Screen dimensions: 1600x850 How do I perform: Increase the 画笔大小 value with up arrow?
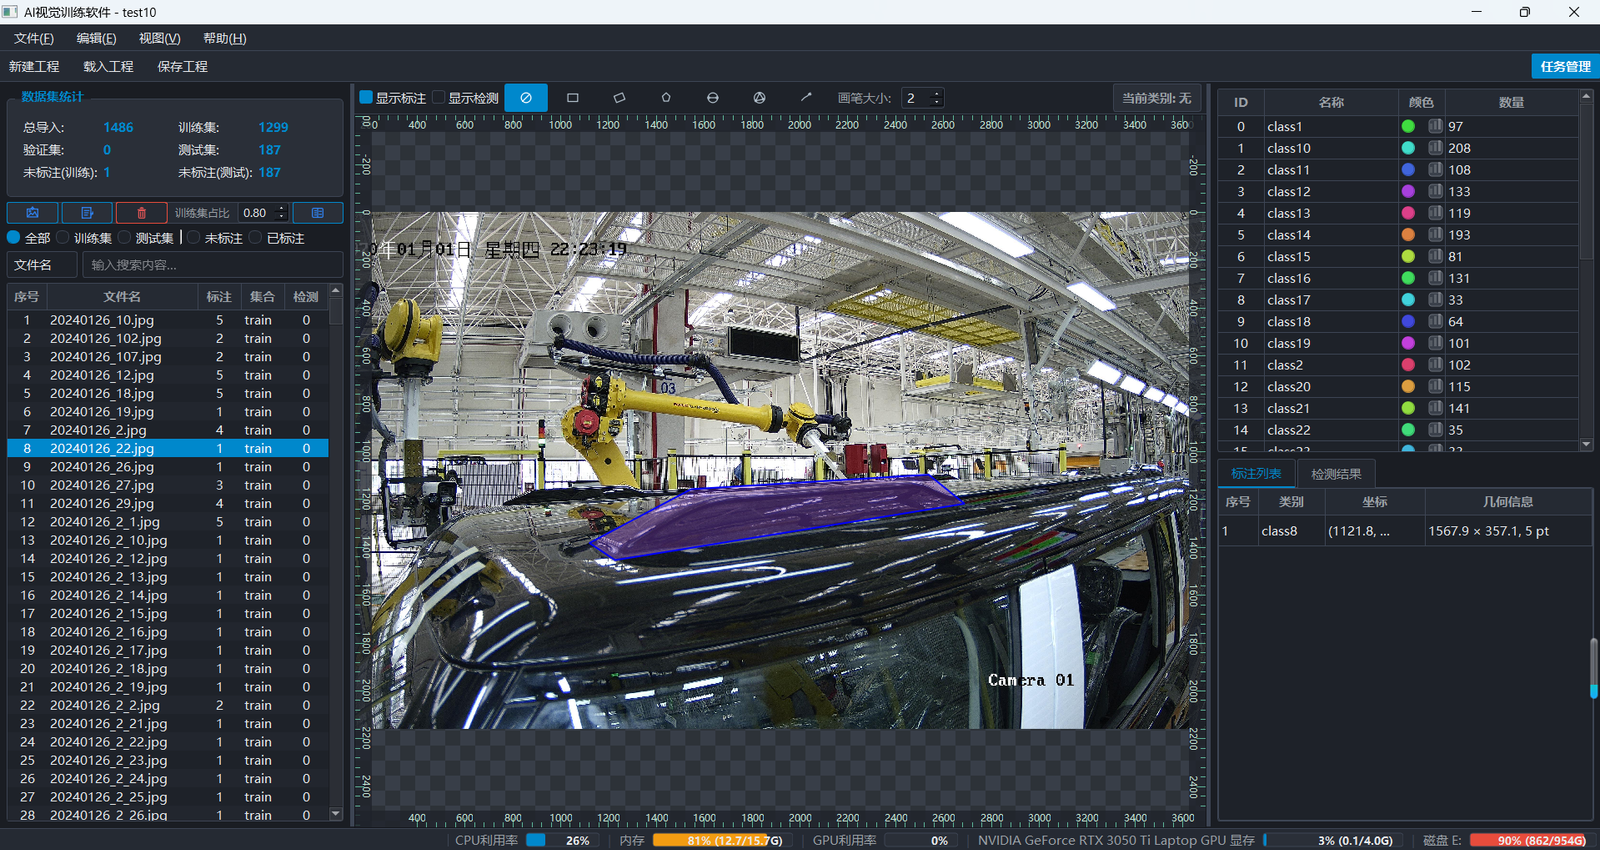pyautogui.click(x=937, y=94)
